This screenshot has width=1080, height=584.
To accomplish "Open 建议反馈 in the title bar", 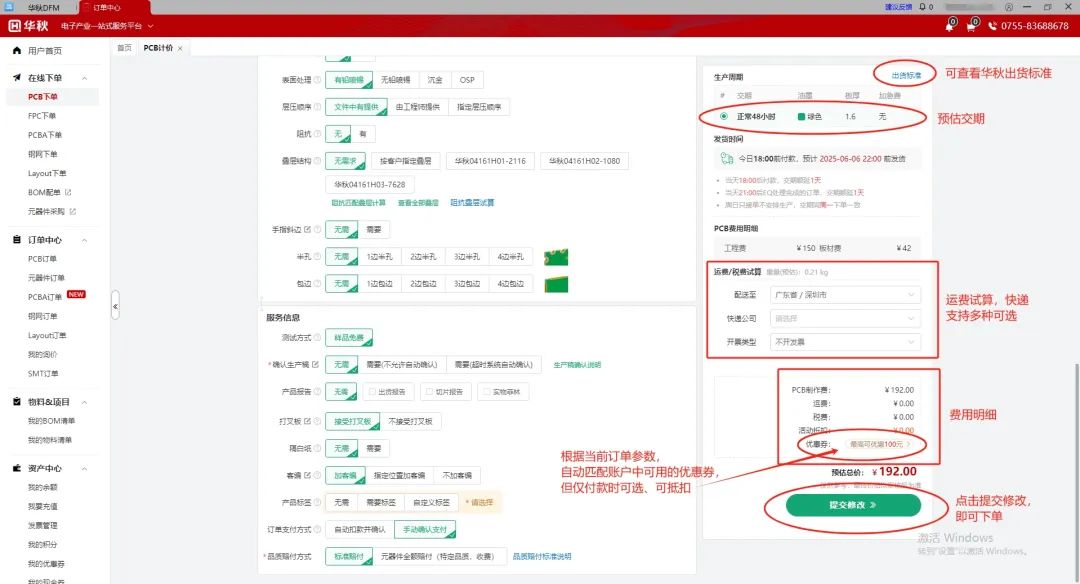I will point(898,7).
